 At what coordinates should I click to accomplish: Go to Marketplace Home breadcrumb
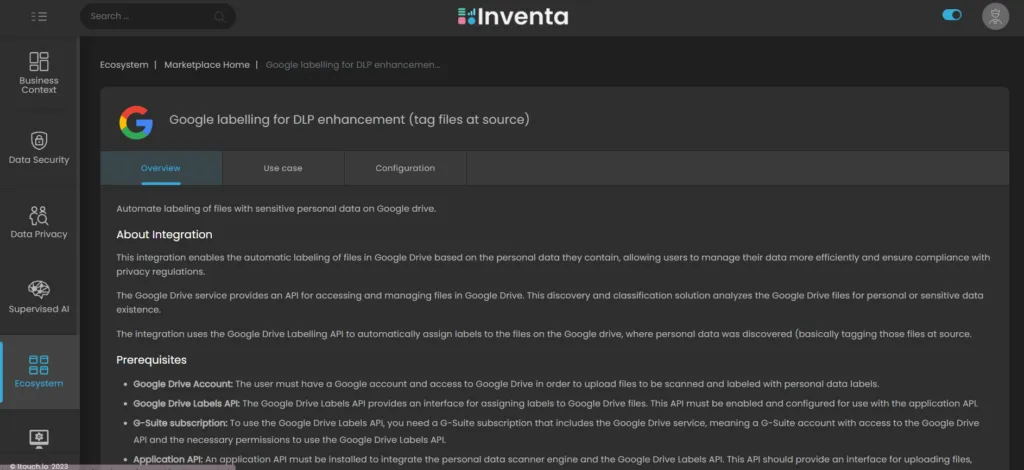206,65
